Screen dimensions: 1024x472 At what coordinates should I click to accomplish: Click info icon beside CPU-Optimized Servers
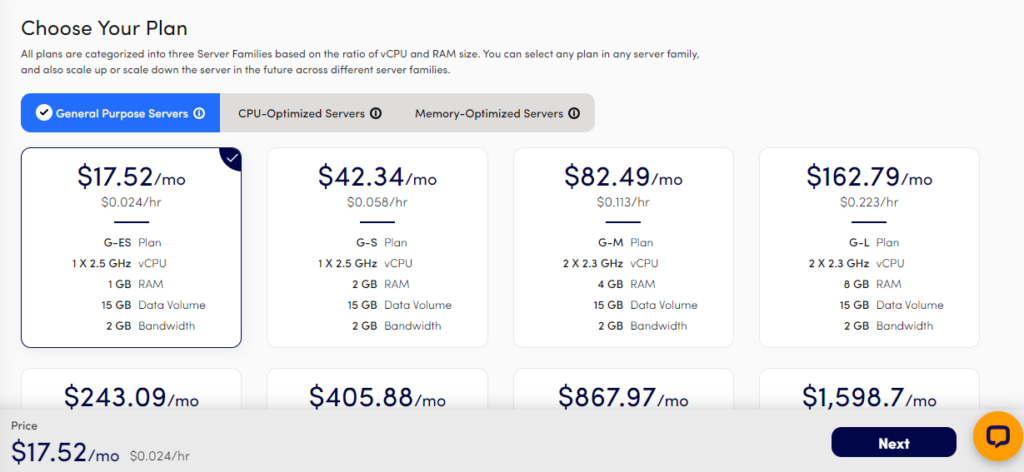[x=376, y=113]
